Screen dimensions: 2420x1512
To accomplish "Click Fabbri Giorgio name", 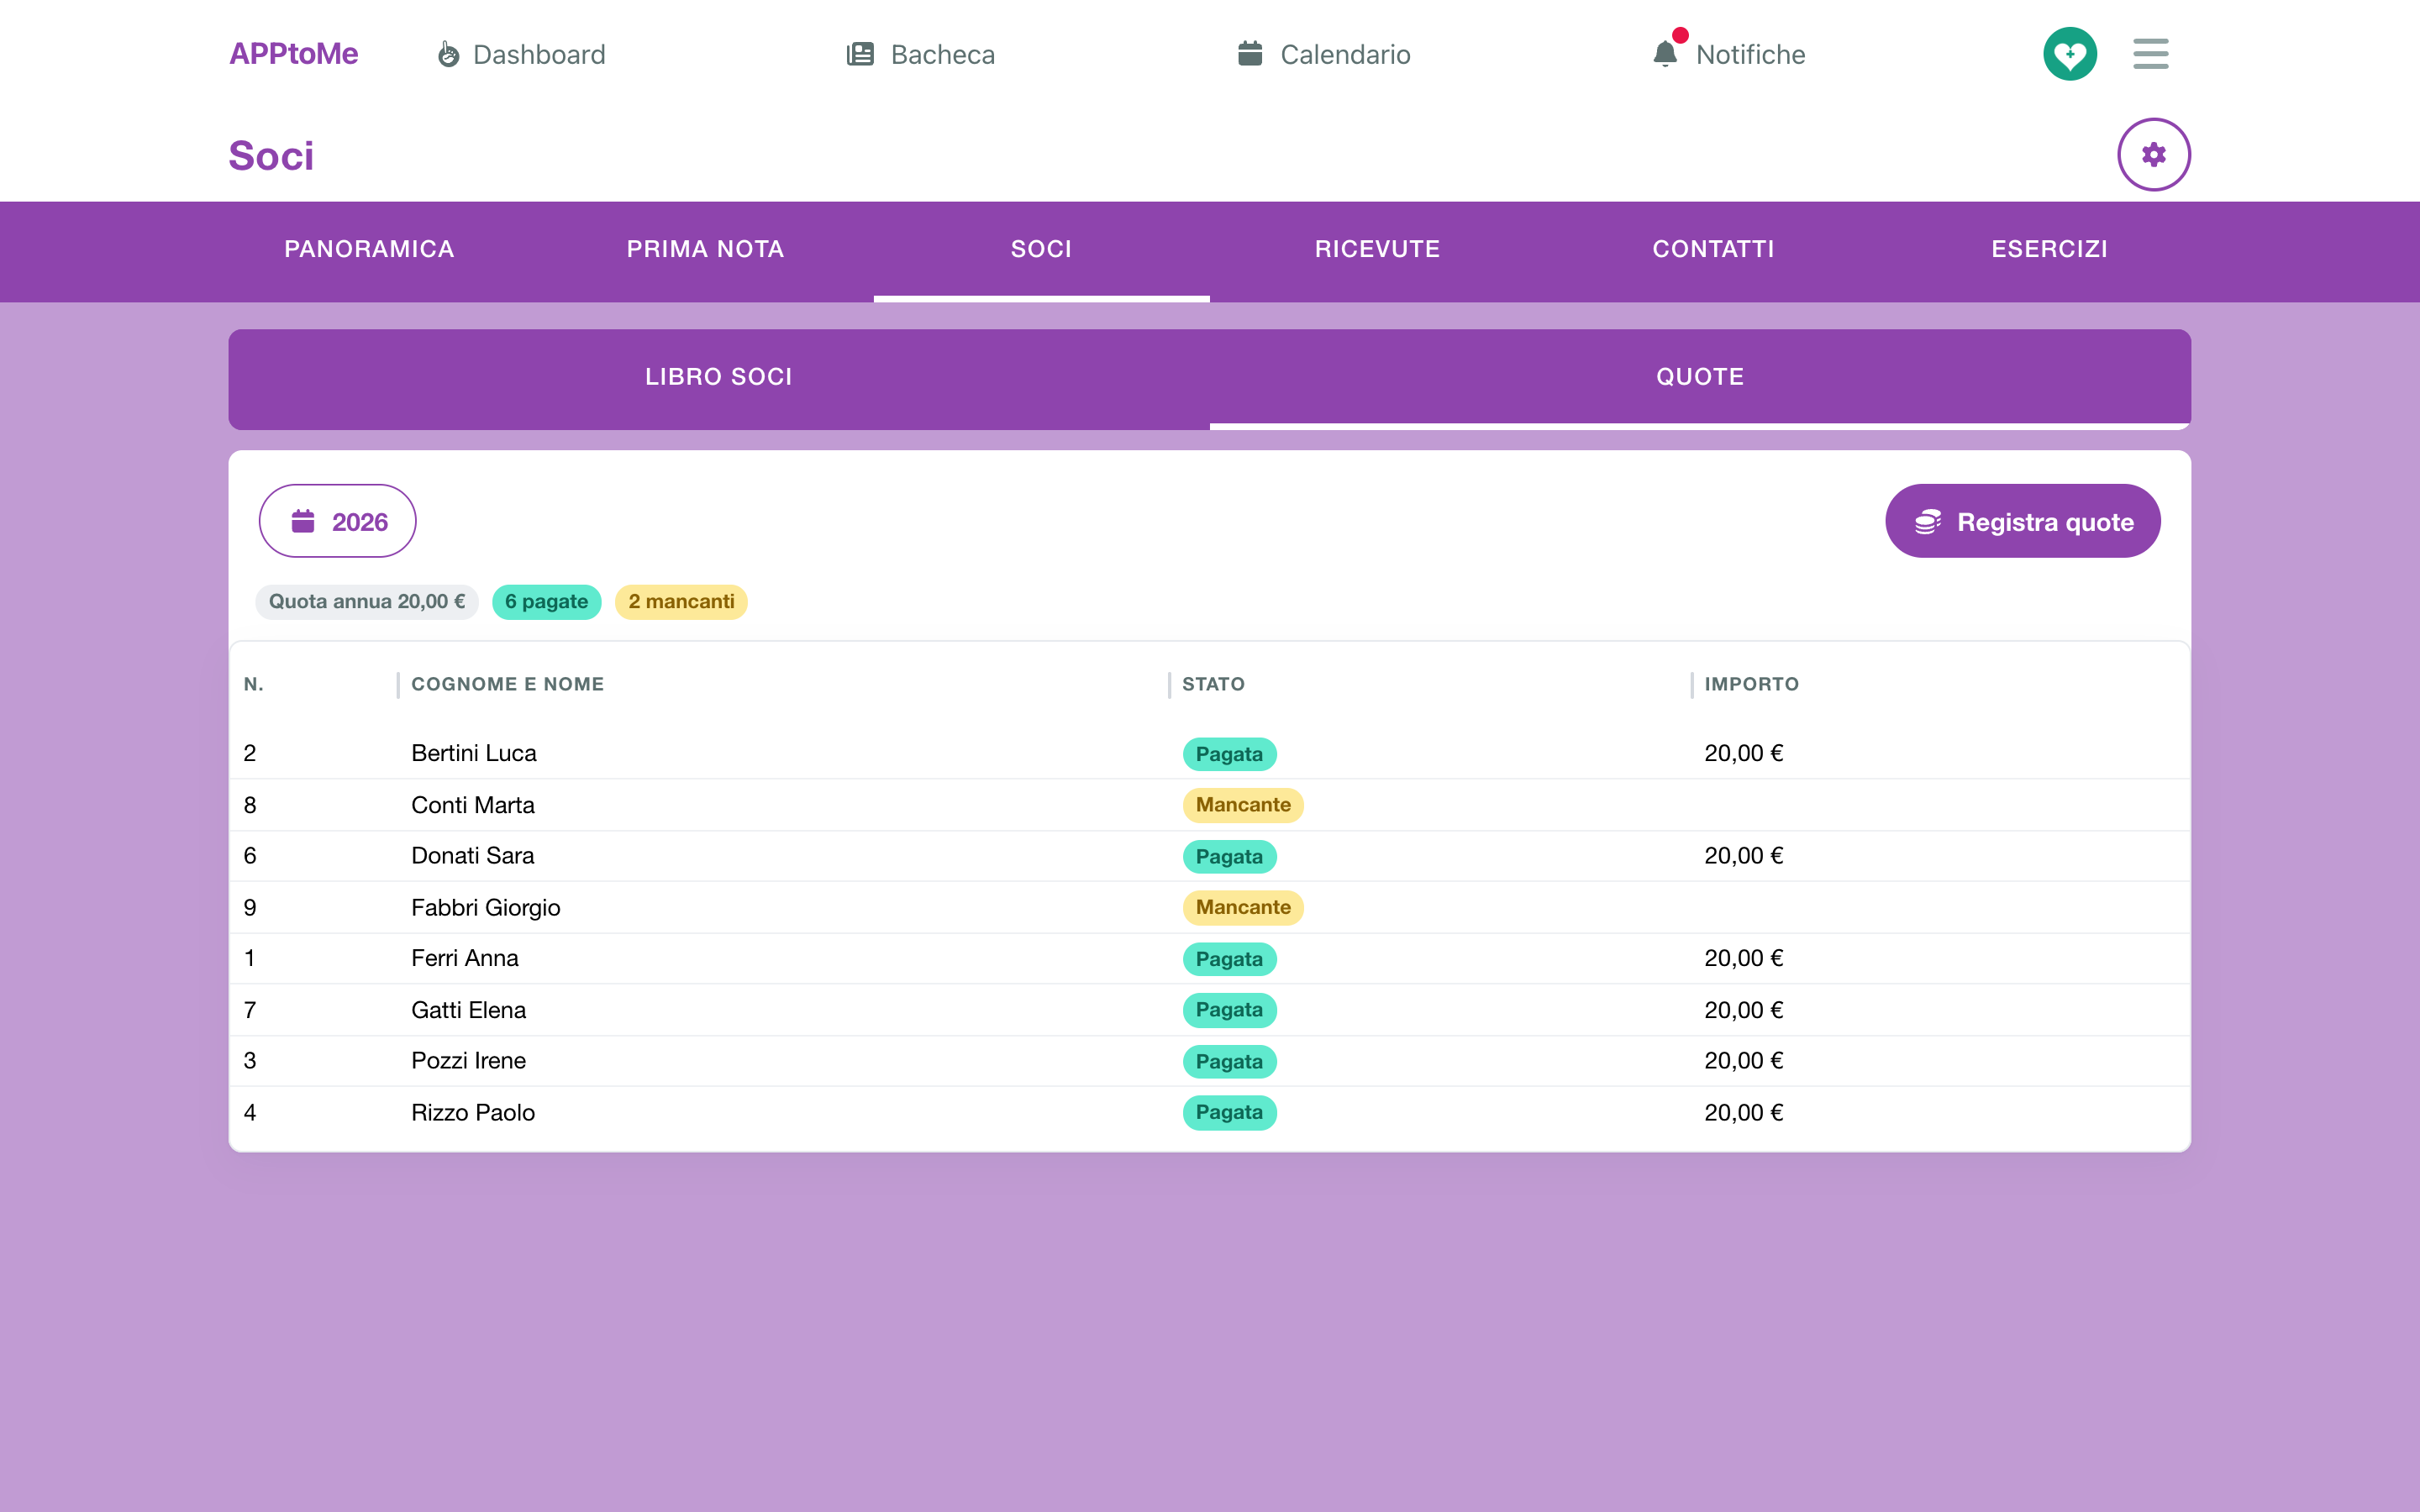I will point(486,908).
